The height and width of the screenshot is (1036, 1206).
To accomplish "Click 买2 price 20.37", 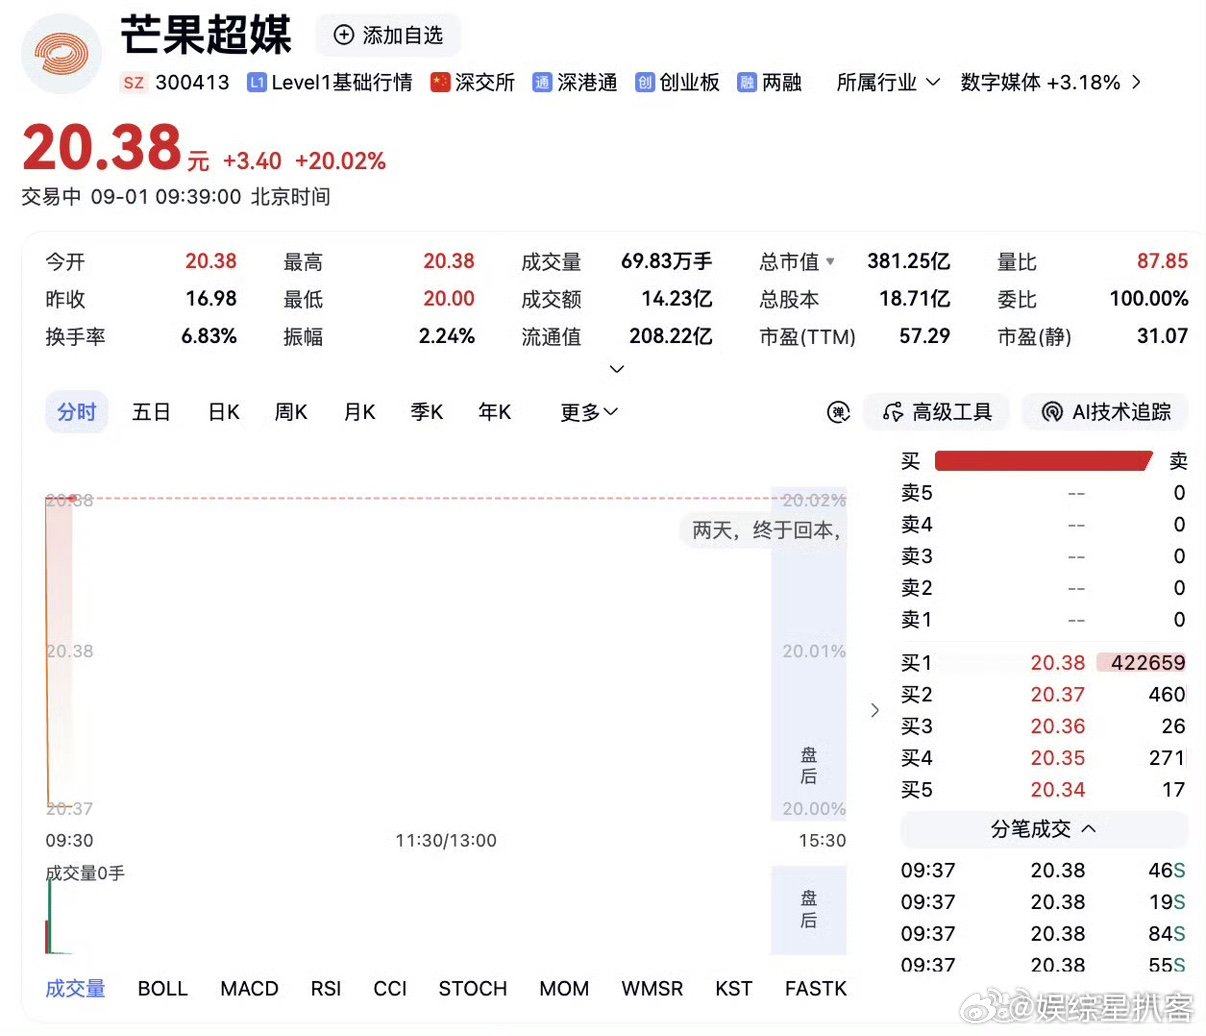I will pyautogui.click(x=1058, y=695).
